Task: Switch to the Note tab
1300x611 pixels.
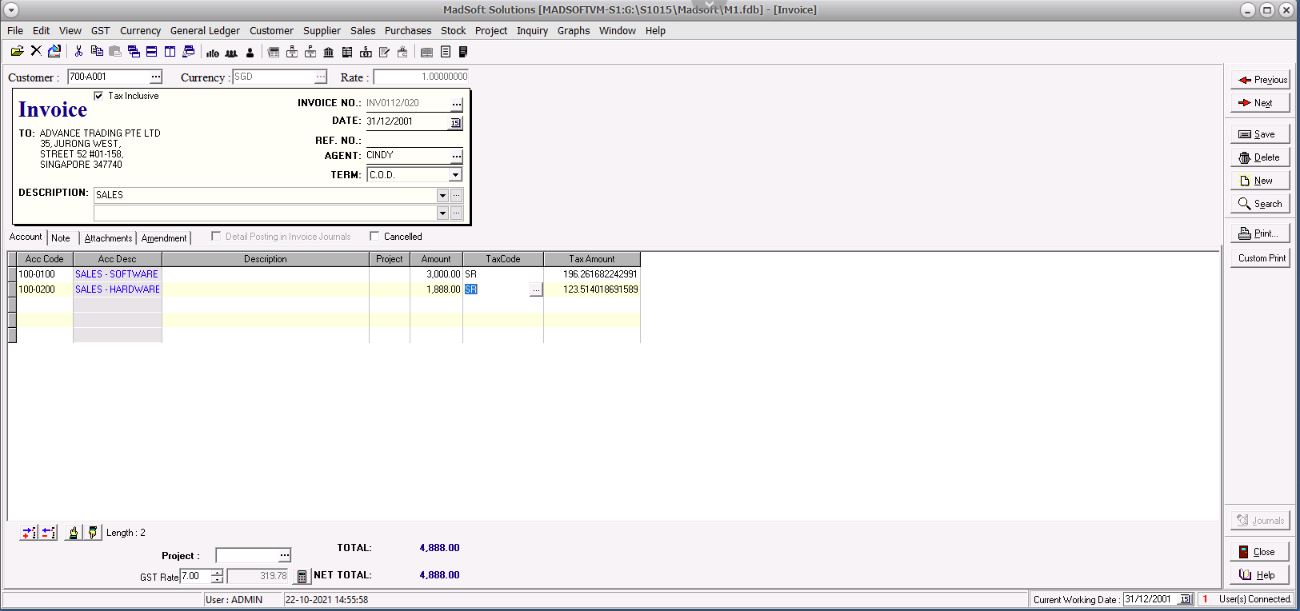Action: (61, 238)
